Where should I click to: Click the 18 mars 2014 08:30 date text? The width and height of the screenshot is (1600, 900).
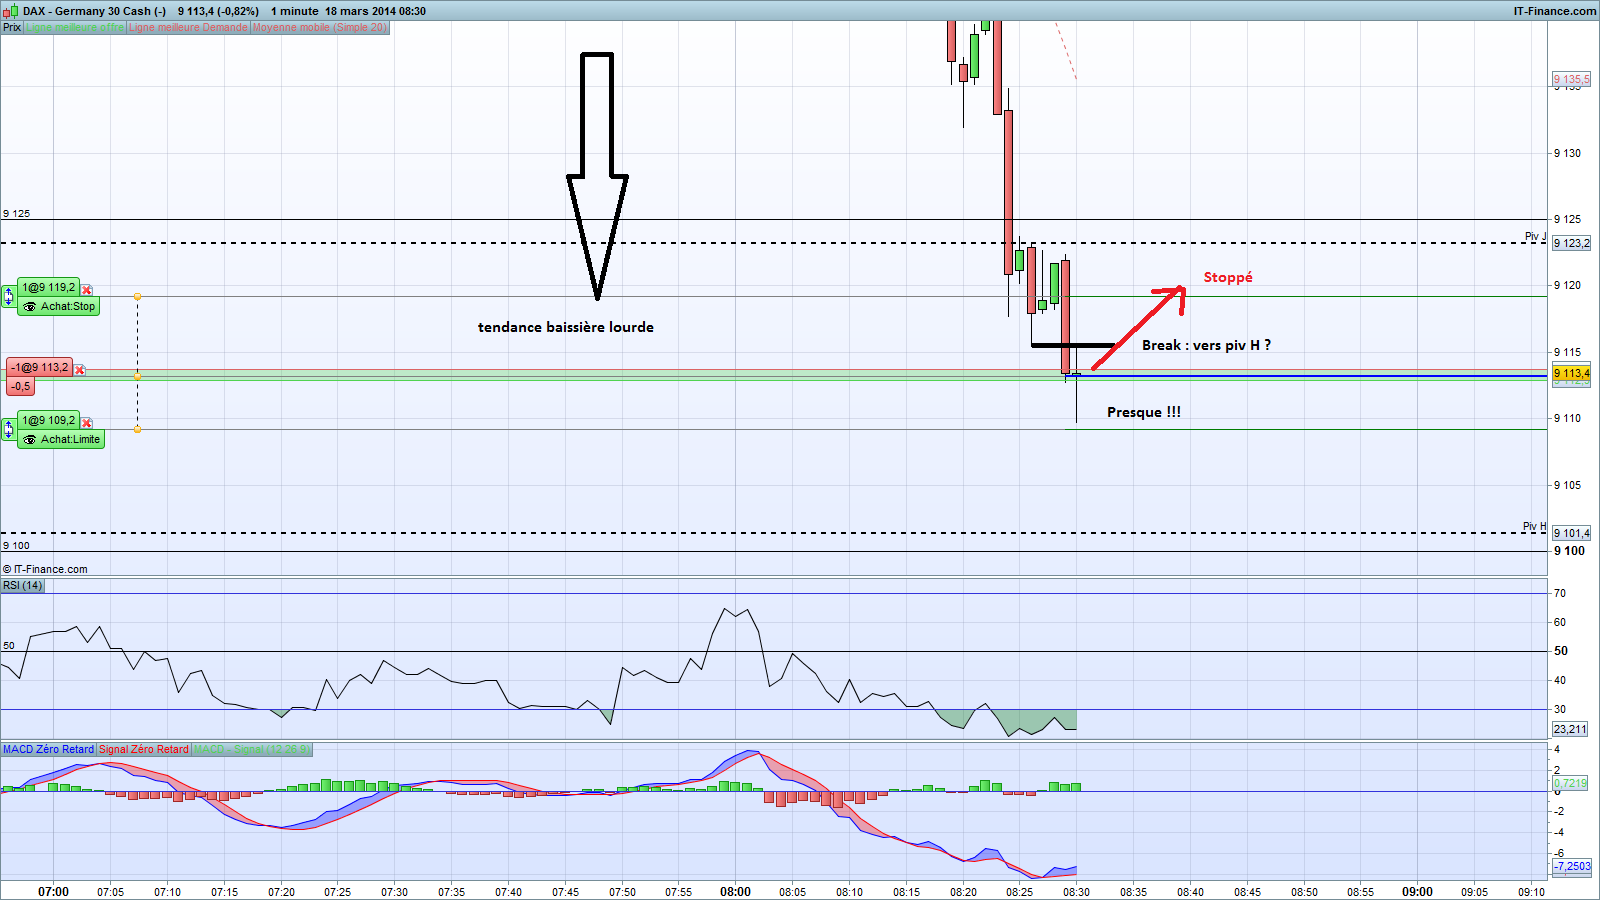tap(376, 11)
